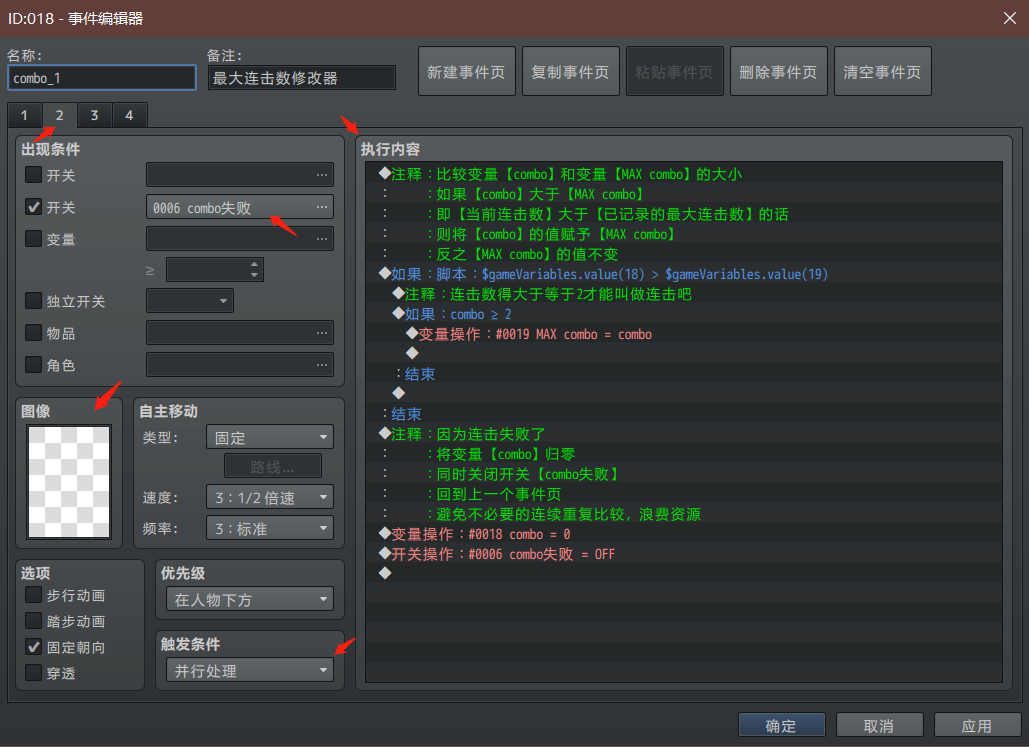Open the 变量 condition selector

[321, 238]
